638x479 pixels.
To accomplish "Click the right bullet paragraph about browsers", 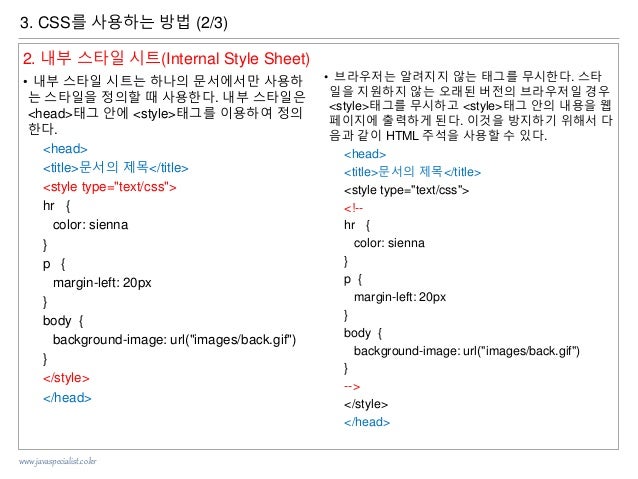I will click(x=469, y=106).
